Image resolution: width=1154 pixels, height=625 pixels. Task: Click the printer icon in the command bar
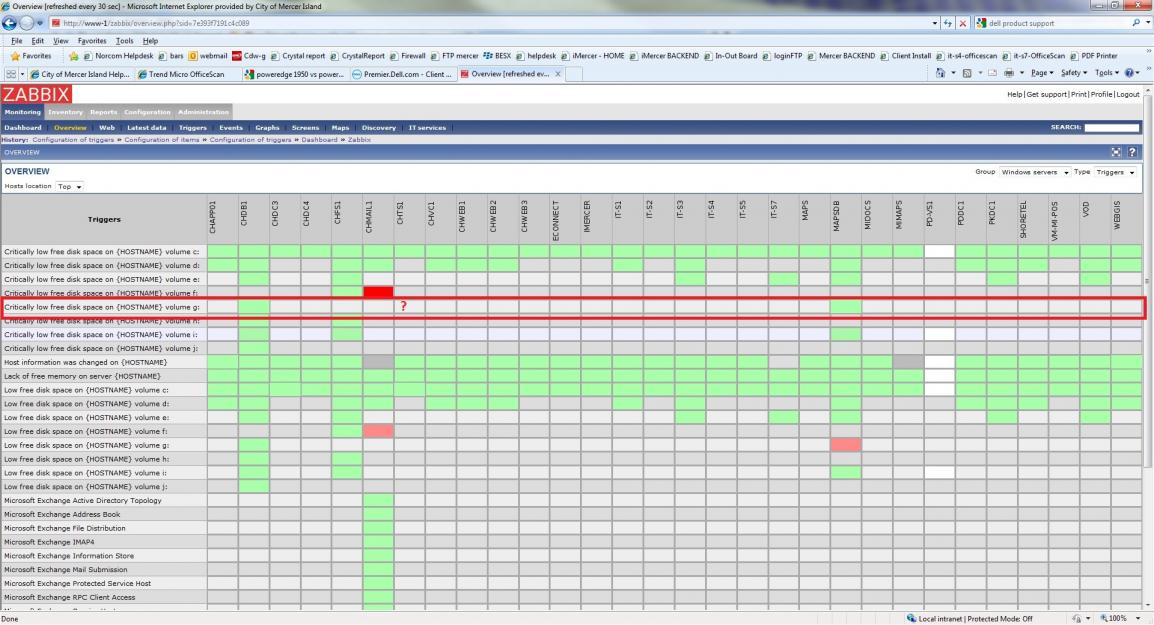[1009, 74]
